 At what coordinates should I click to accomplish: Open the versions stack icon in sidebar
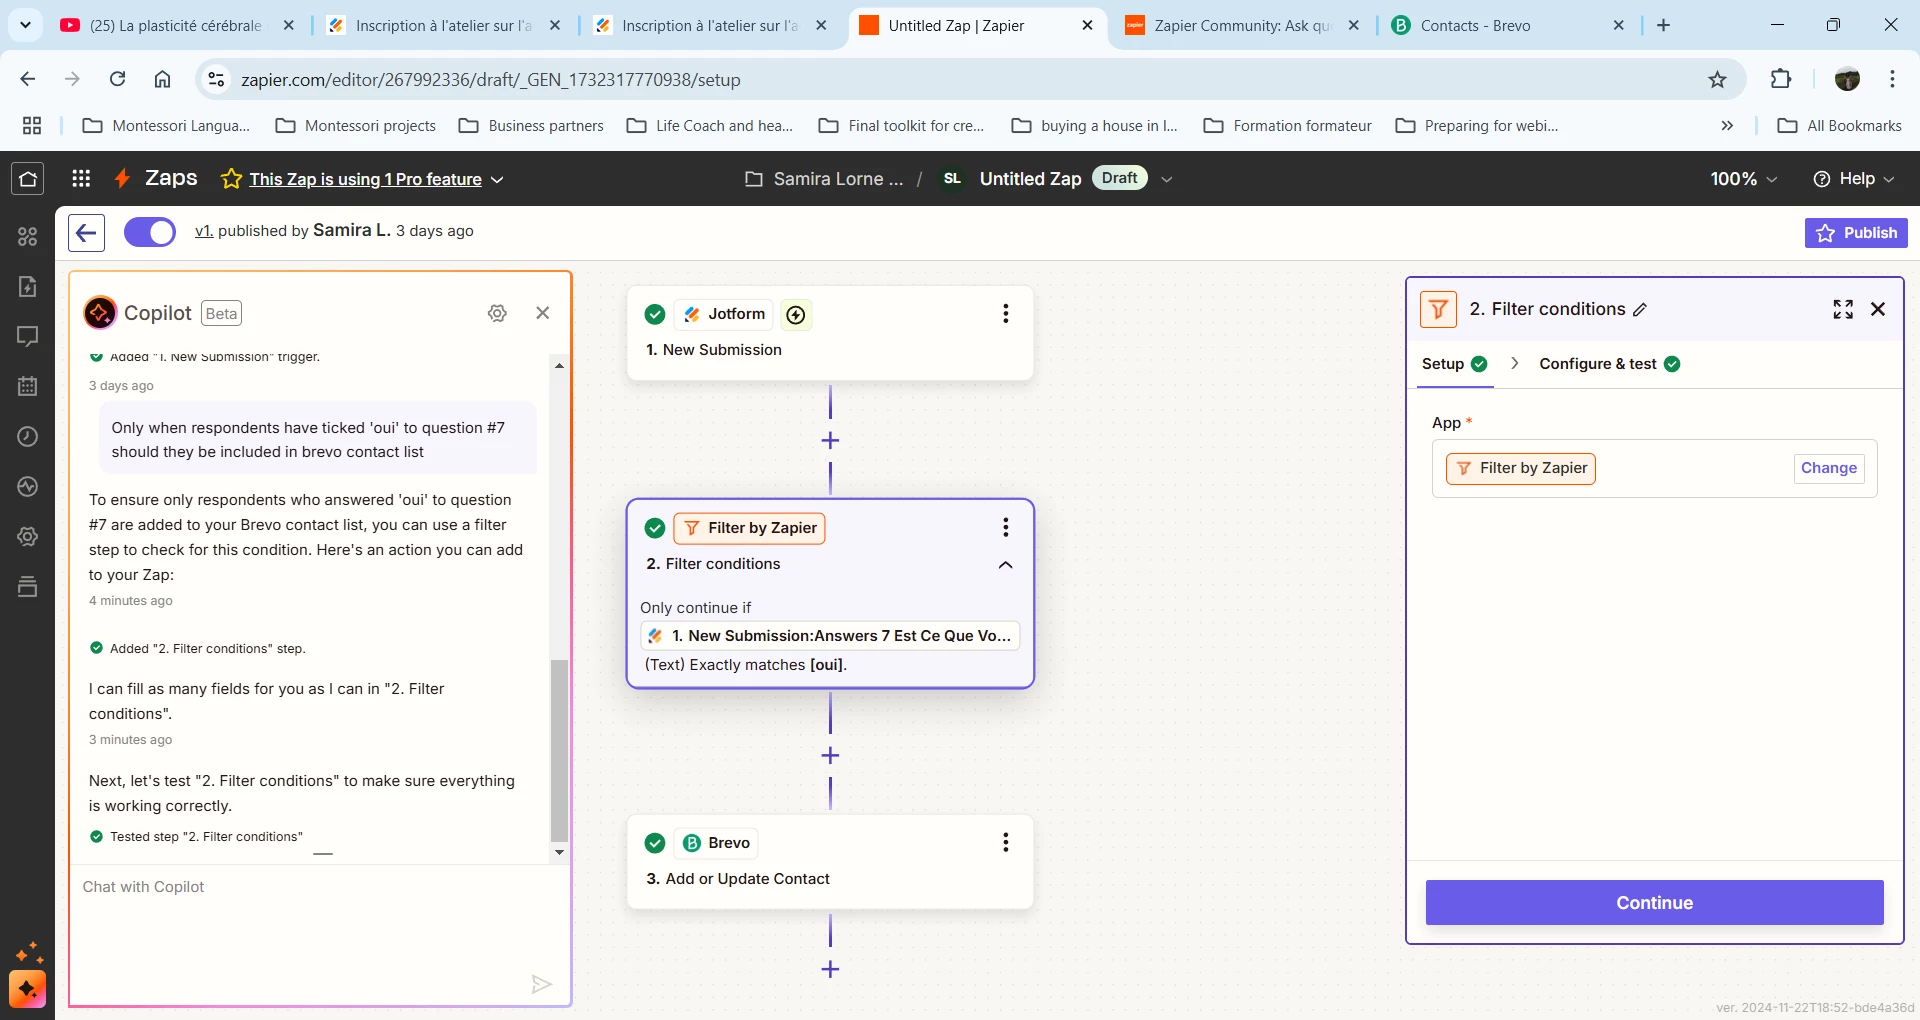pyautogui.click(x=28, y=586)
